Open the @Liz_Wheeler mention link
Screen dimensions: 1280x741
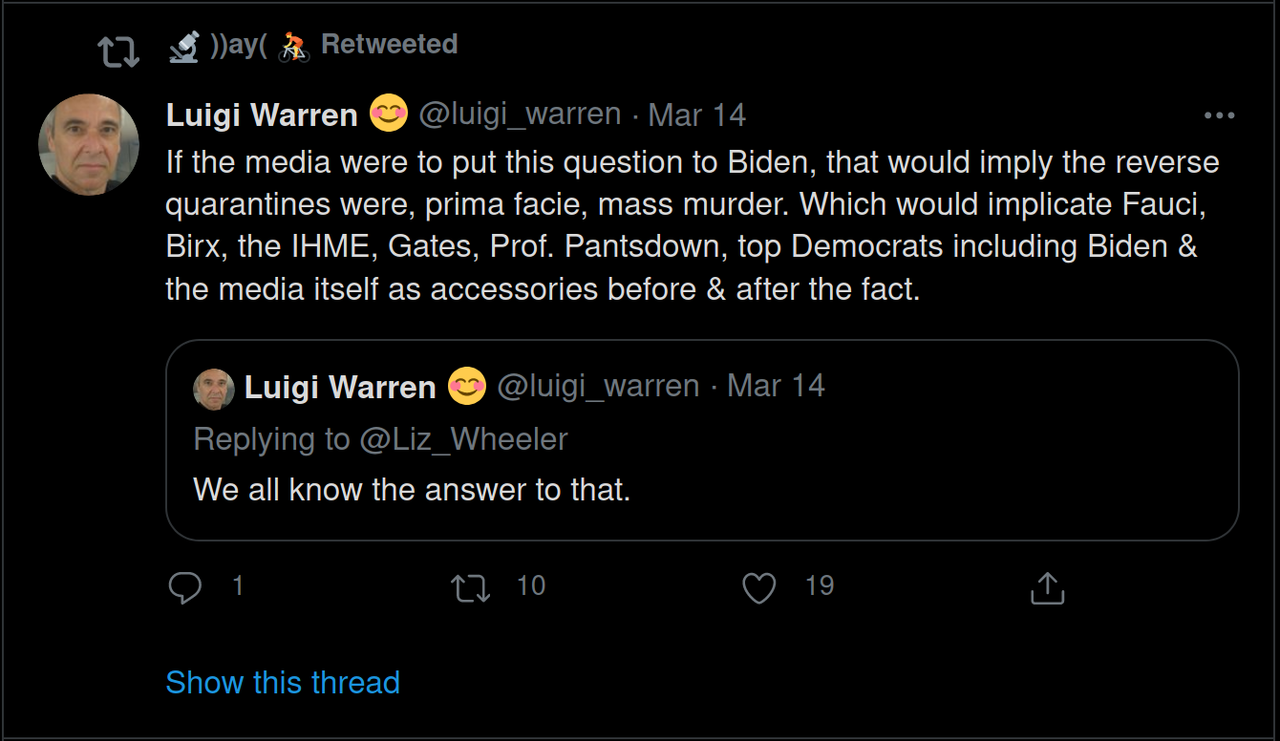point(463,439)
